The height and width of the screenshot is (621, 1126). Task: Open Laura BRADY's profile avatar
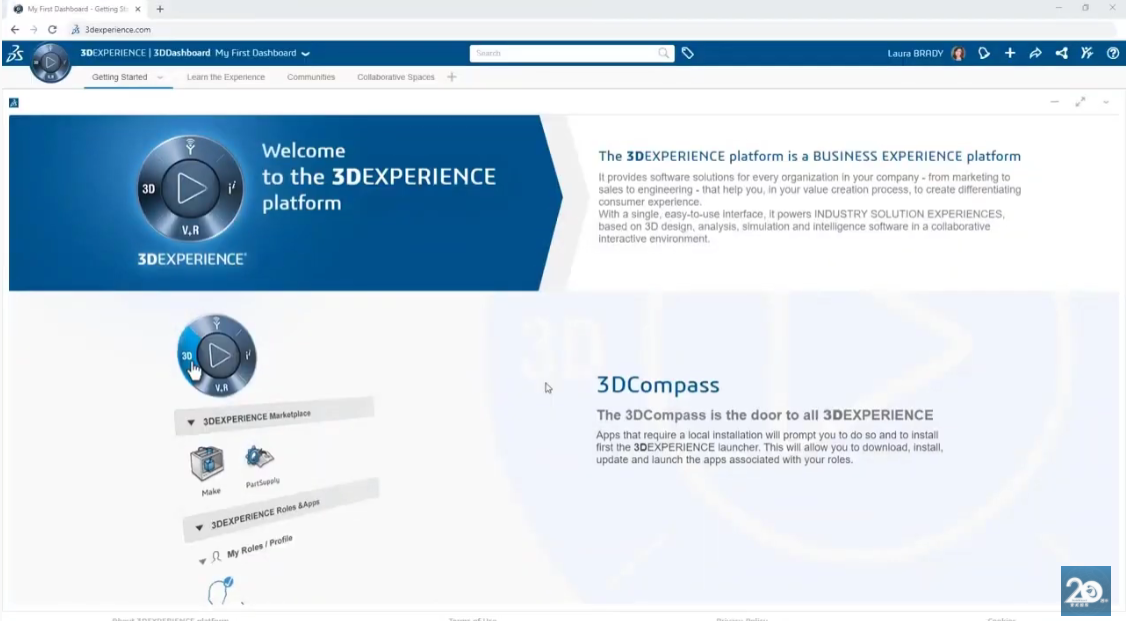point(958,53)
